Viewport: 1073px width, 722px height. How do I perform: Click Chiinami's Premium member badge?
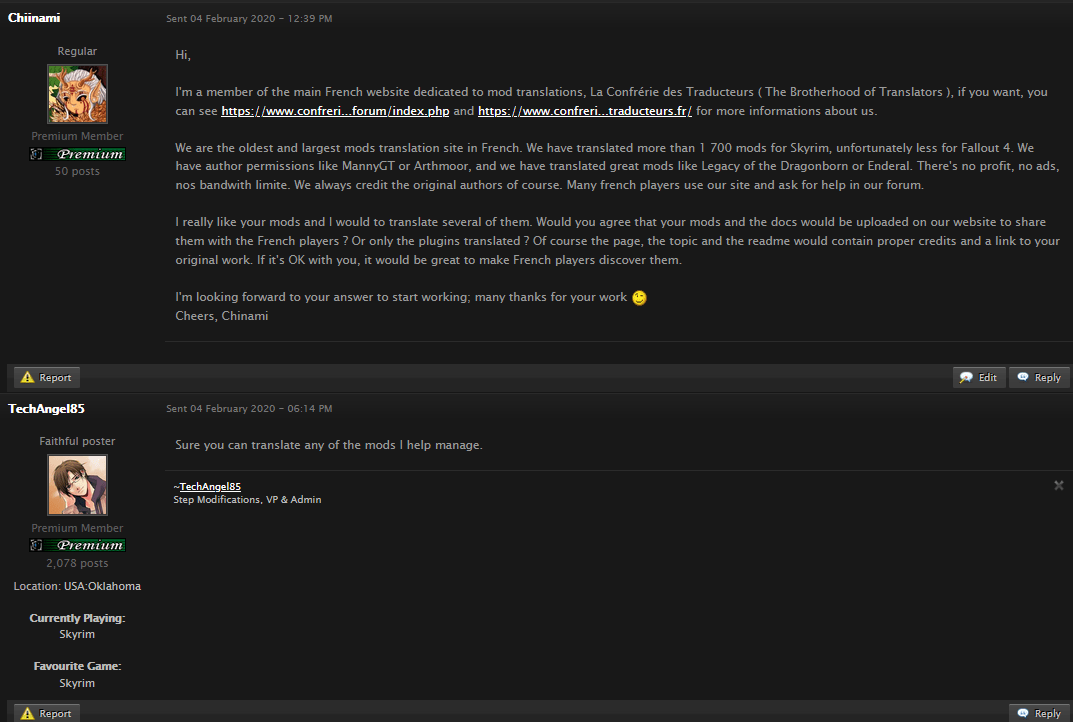(77, 154)
